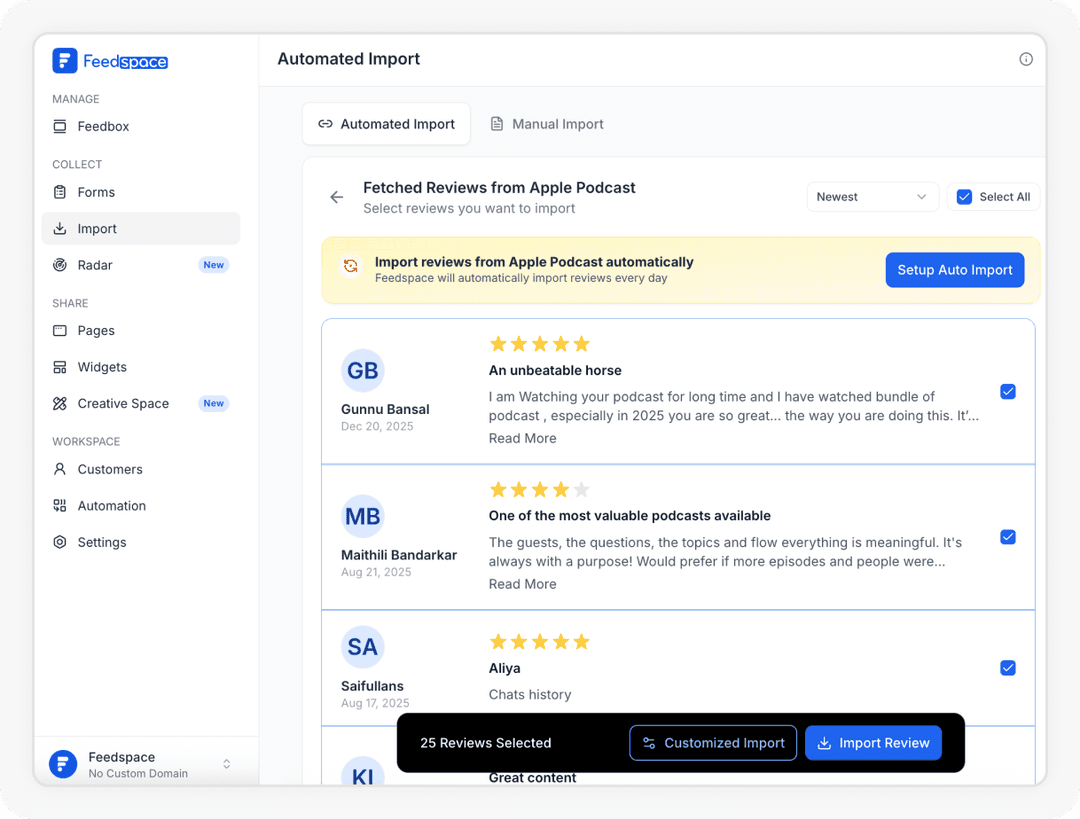The image size is (1080, 819).
Task: Click the five-star rating on Gunnu Bansal's review
Action: point(540,344)
